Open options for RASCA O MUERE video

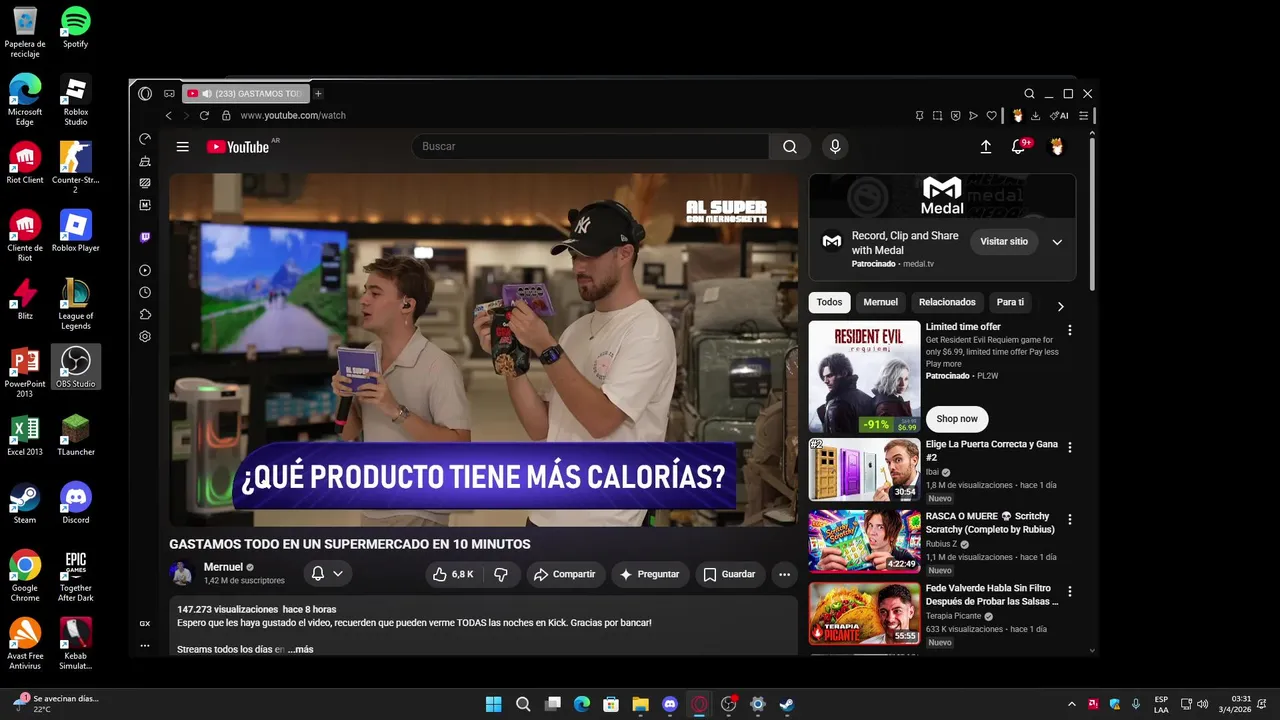(x=1070, y=520)
